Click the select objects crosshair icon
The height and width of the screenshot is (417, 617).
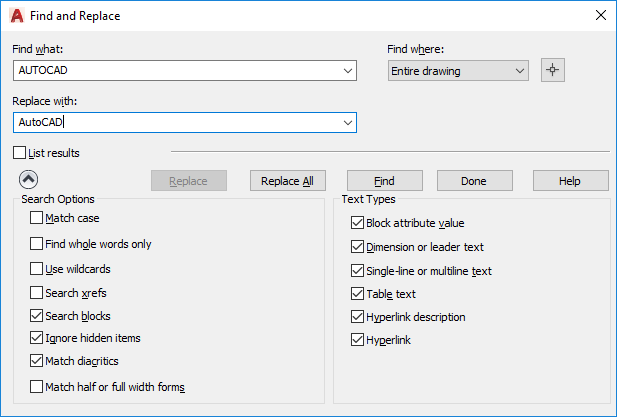point(552,70)
